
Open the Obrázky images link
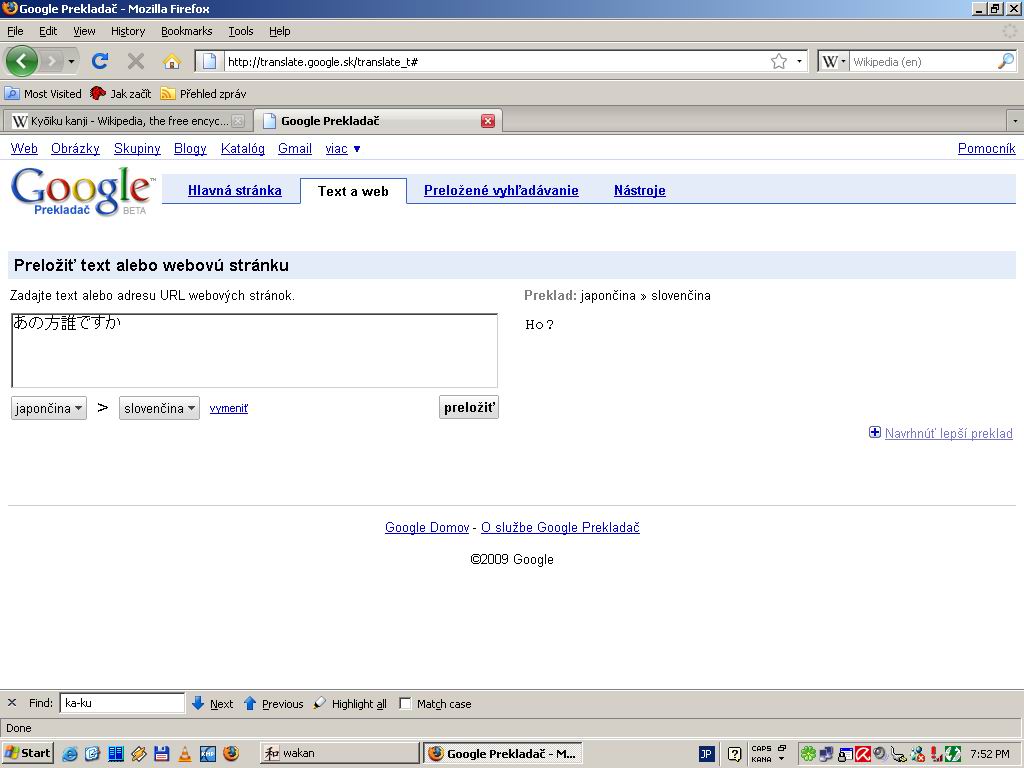[x=75, y=148]
